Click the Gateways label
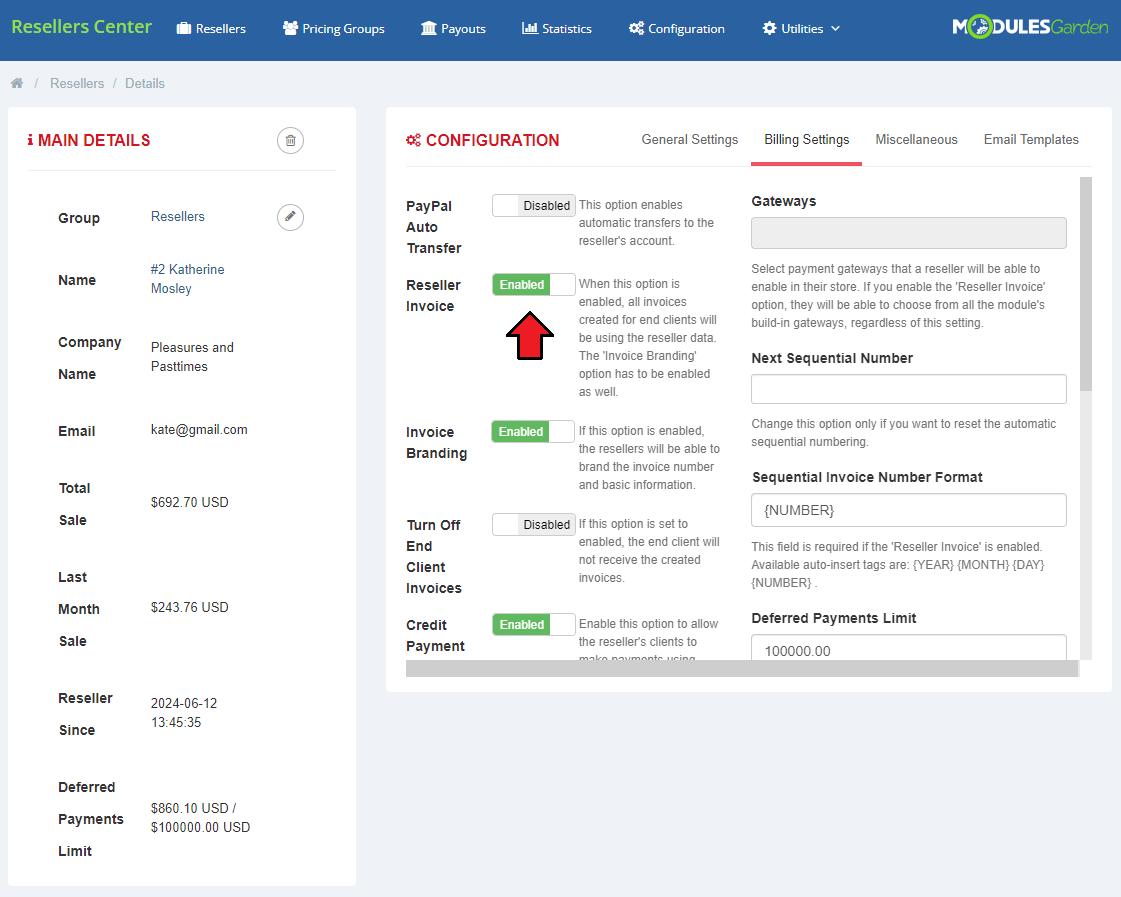This screenshot has height=897, width=1121. coord(784,202)
